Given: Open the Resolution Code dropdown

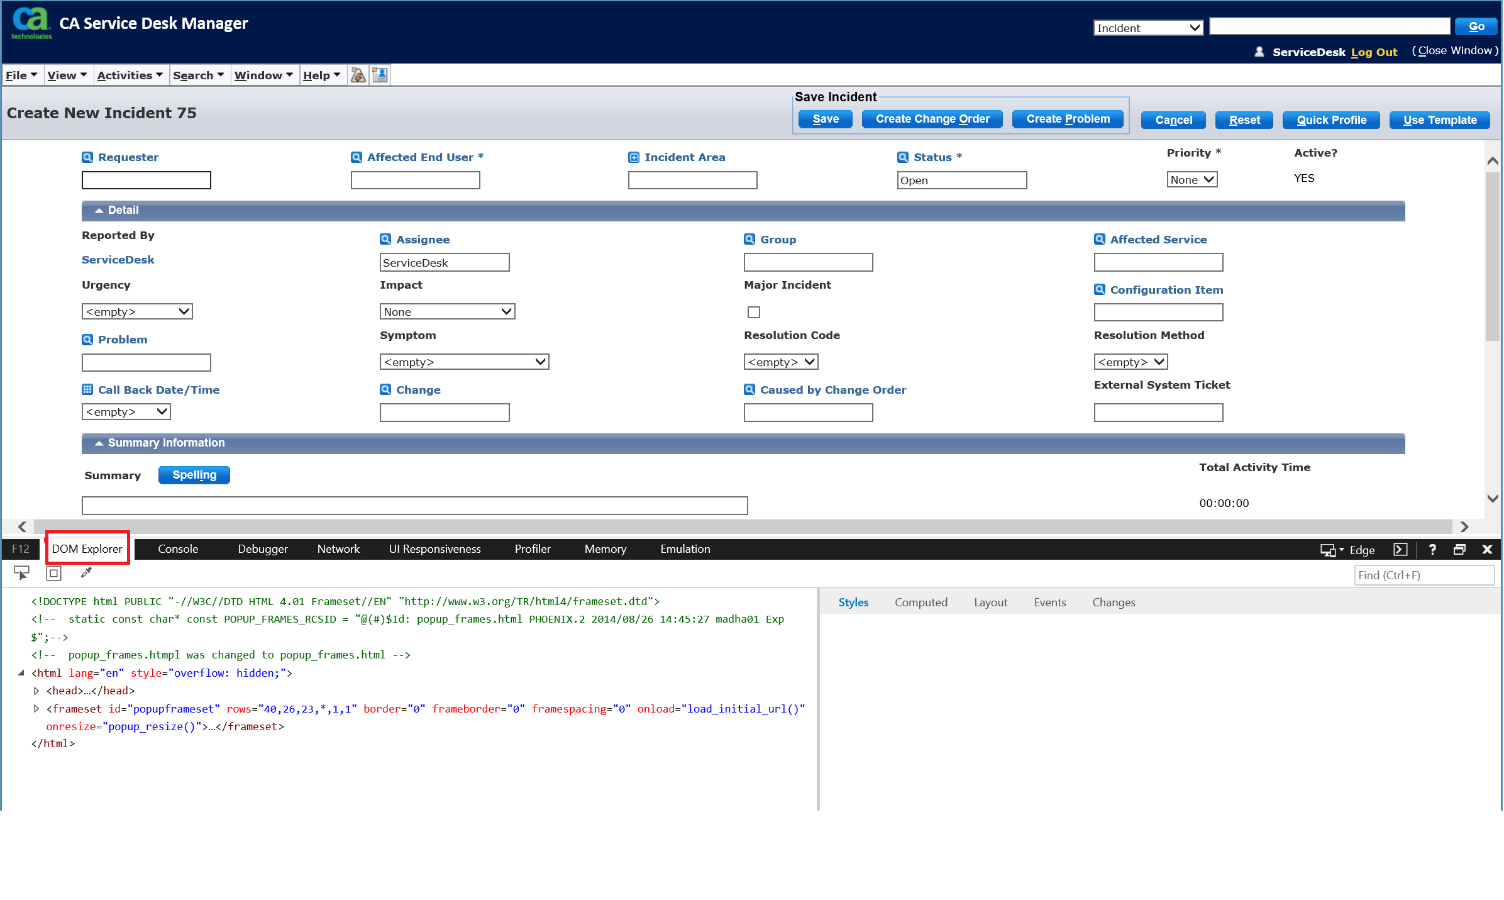Looking at the screenshot, I should (x=781, y=362).
